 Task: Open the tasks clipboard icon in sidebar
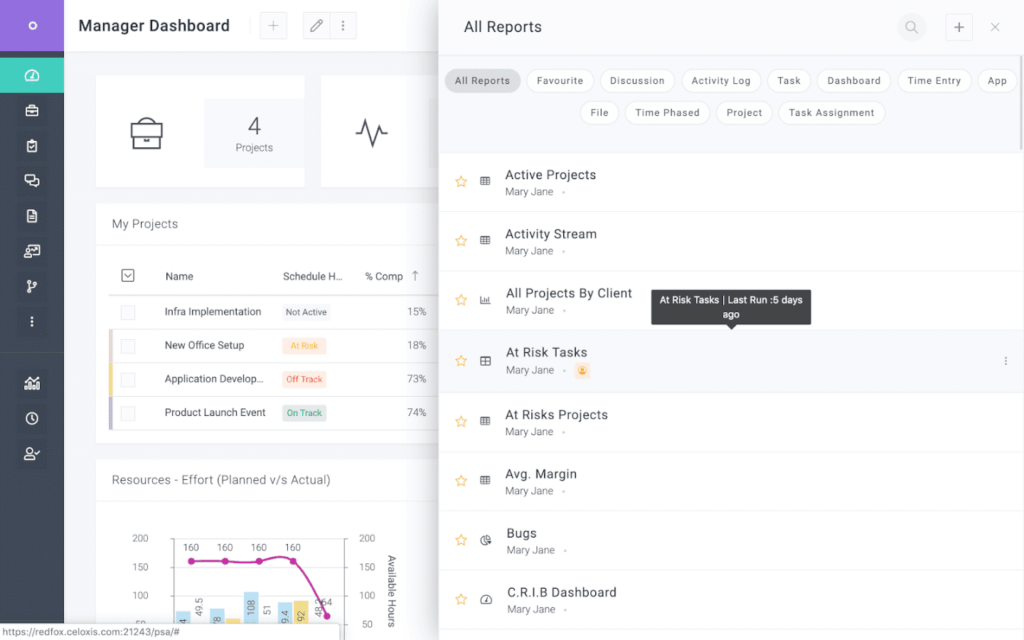31,146
